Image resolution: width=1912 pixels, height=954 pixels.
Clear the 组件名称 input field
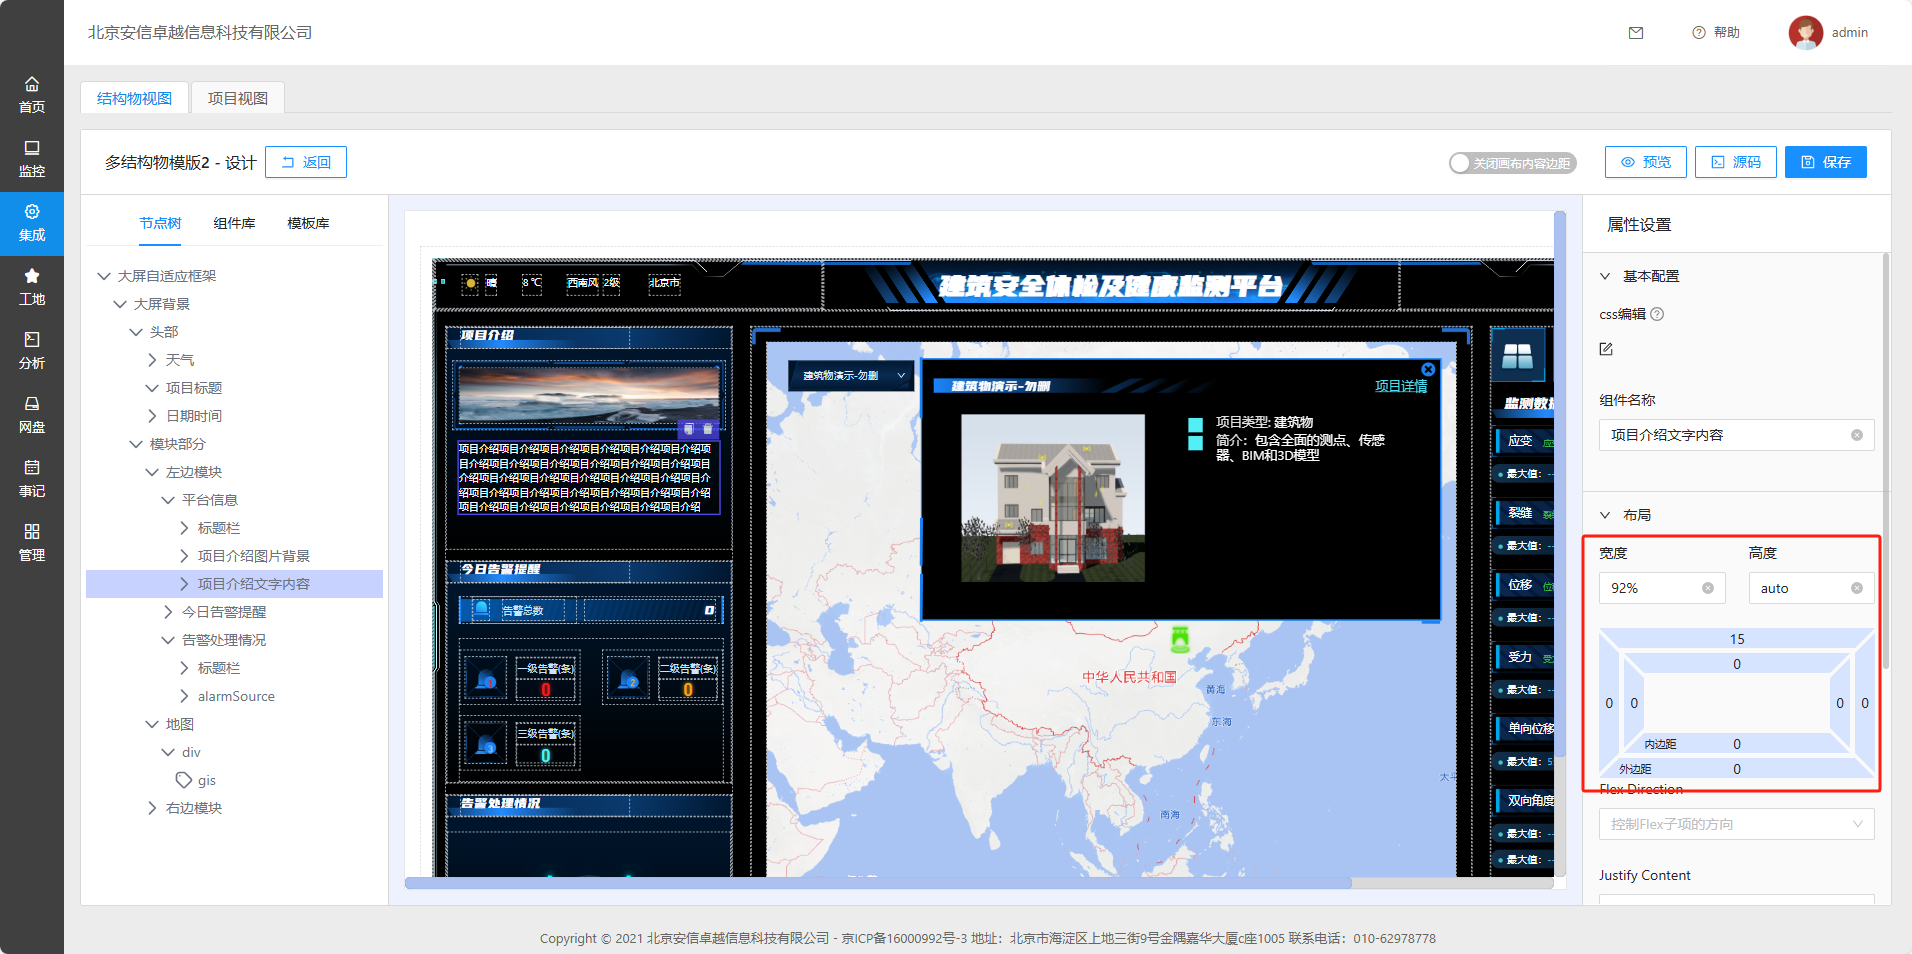1856,435
